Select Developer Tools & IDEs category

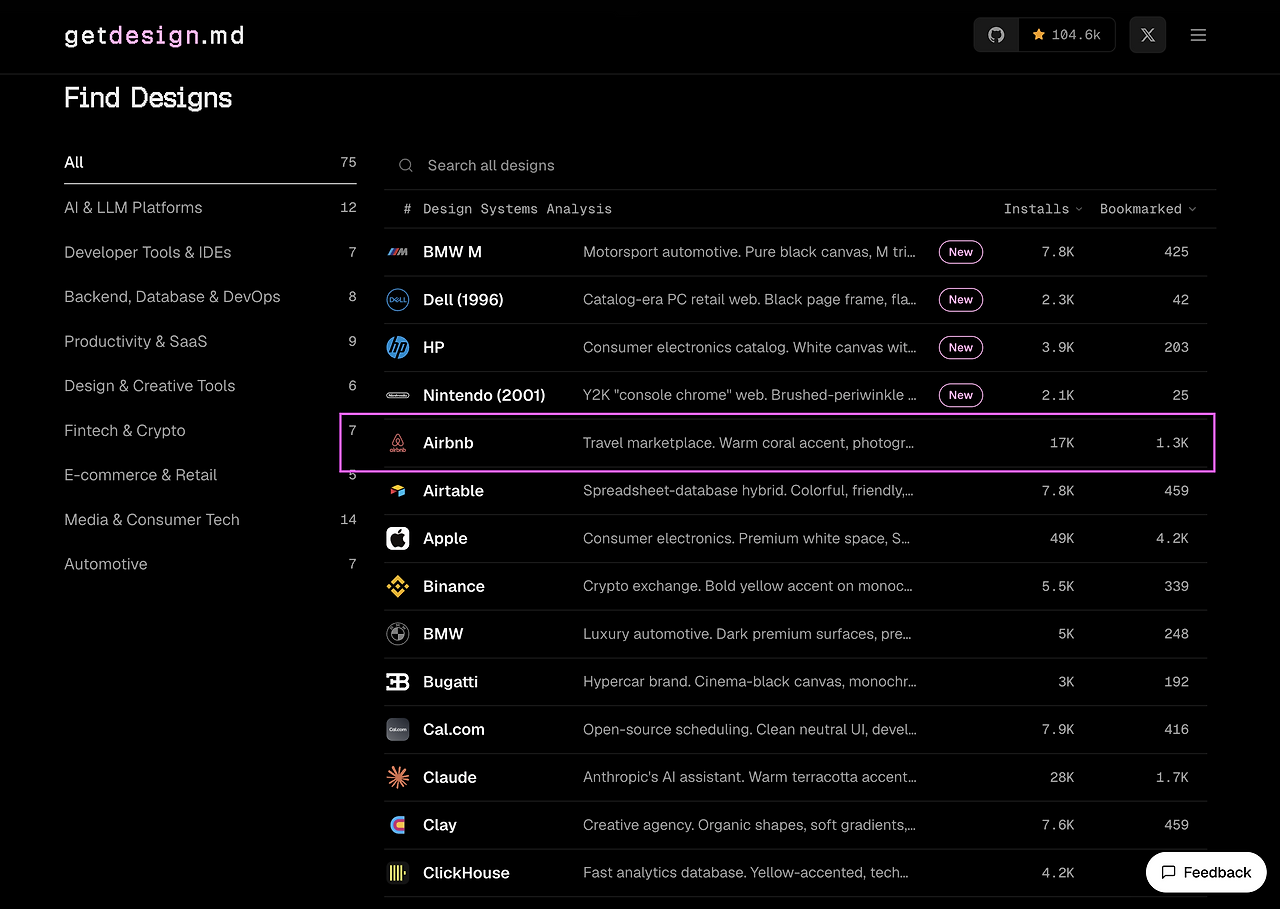[210, 252]
